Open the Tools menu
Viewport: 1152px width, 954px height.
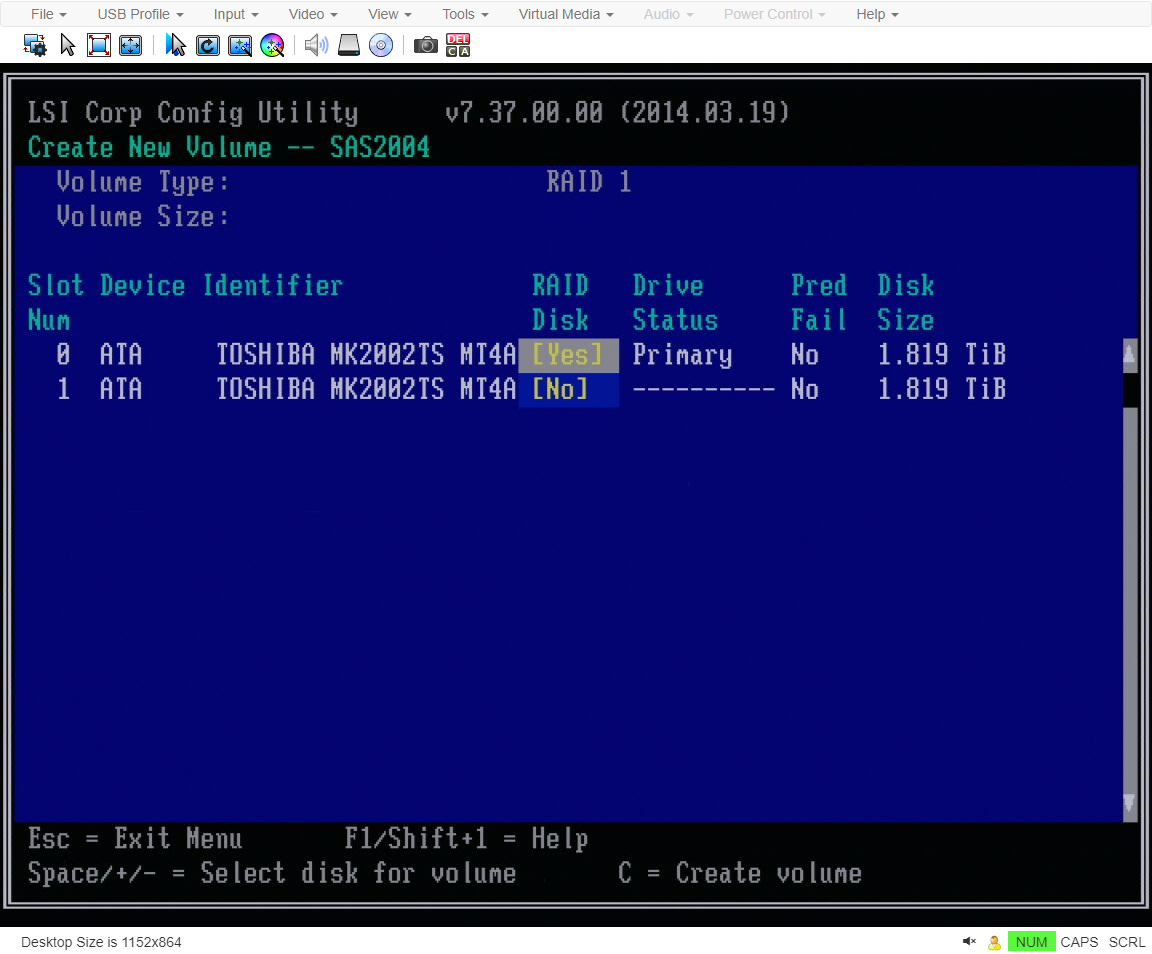point(465,14)
